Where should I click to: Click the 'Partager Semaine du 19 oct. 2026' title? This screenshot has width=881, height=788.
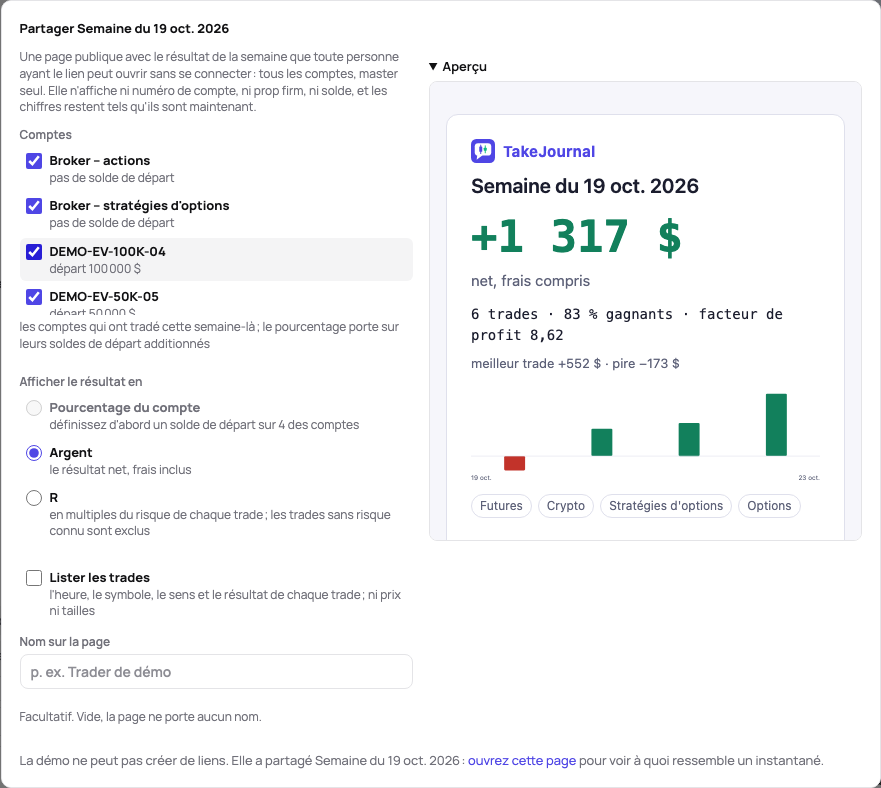click(124, 29)
